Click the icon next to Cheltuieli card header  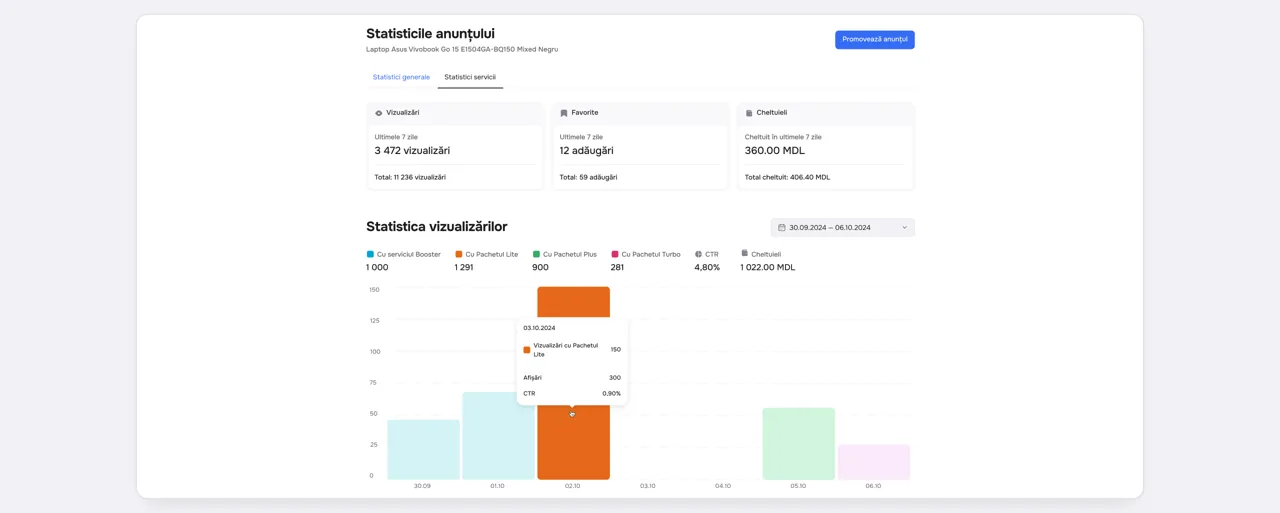pyautogui.click(x=749, y=113)
